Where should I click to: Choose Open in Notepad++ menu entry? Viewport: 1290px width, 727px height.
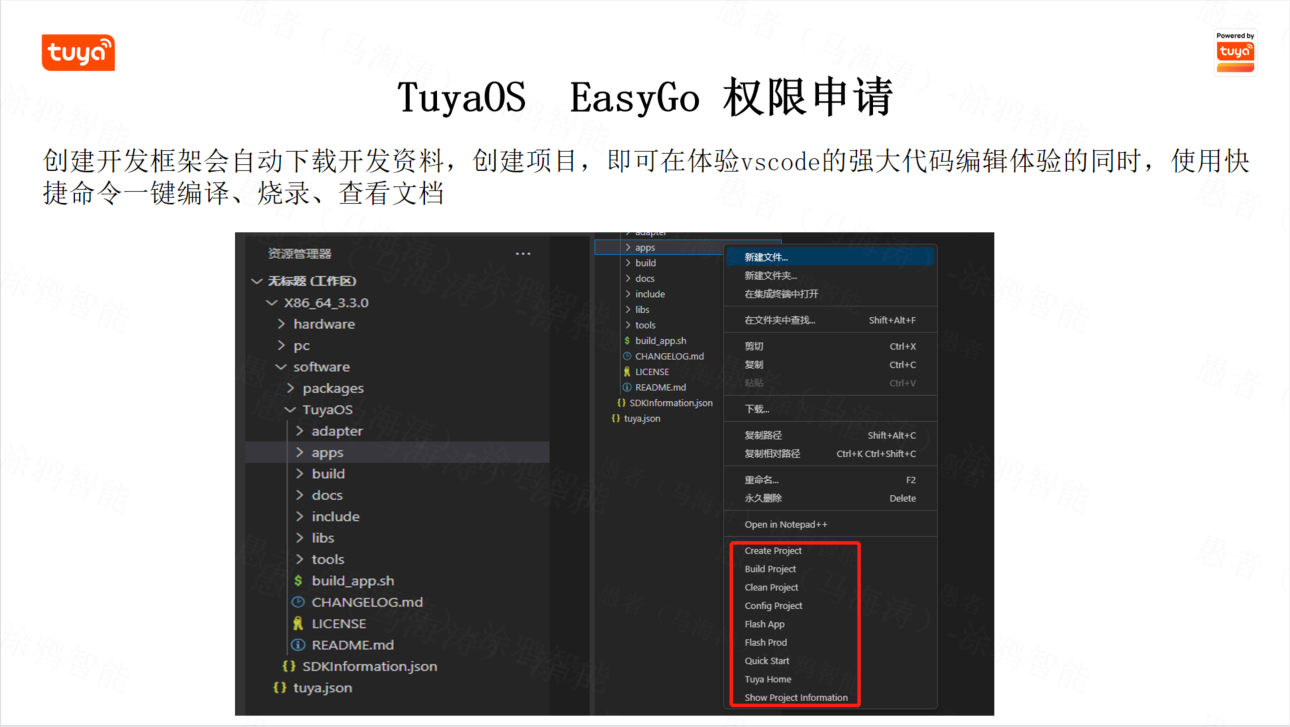[830, 524]
